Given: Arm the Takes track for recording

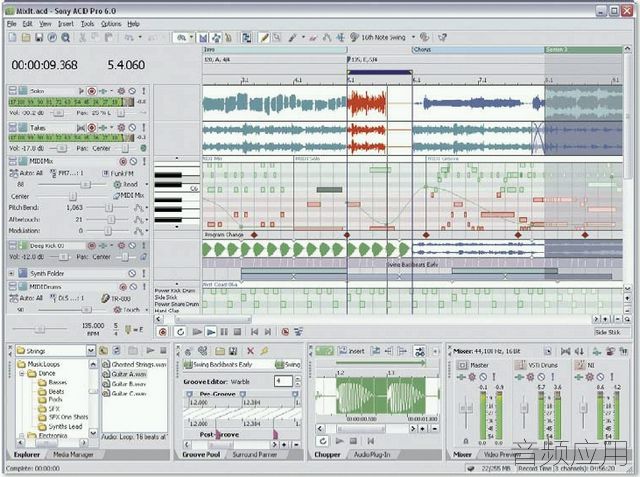Looking at the screenshot, I should pos(92,128).
